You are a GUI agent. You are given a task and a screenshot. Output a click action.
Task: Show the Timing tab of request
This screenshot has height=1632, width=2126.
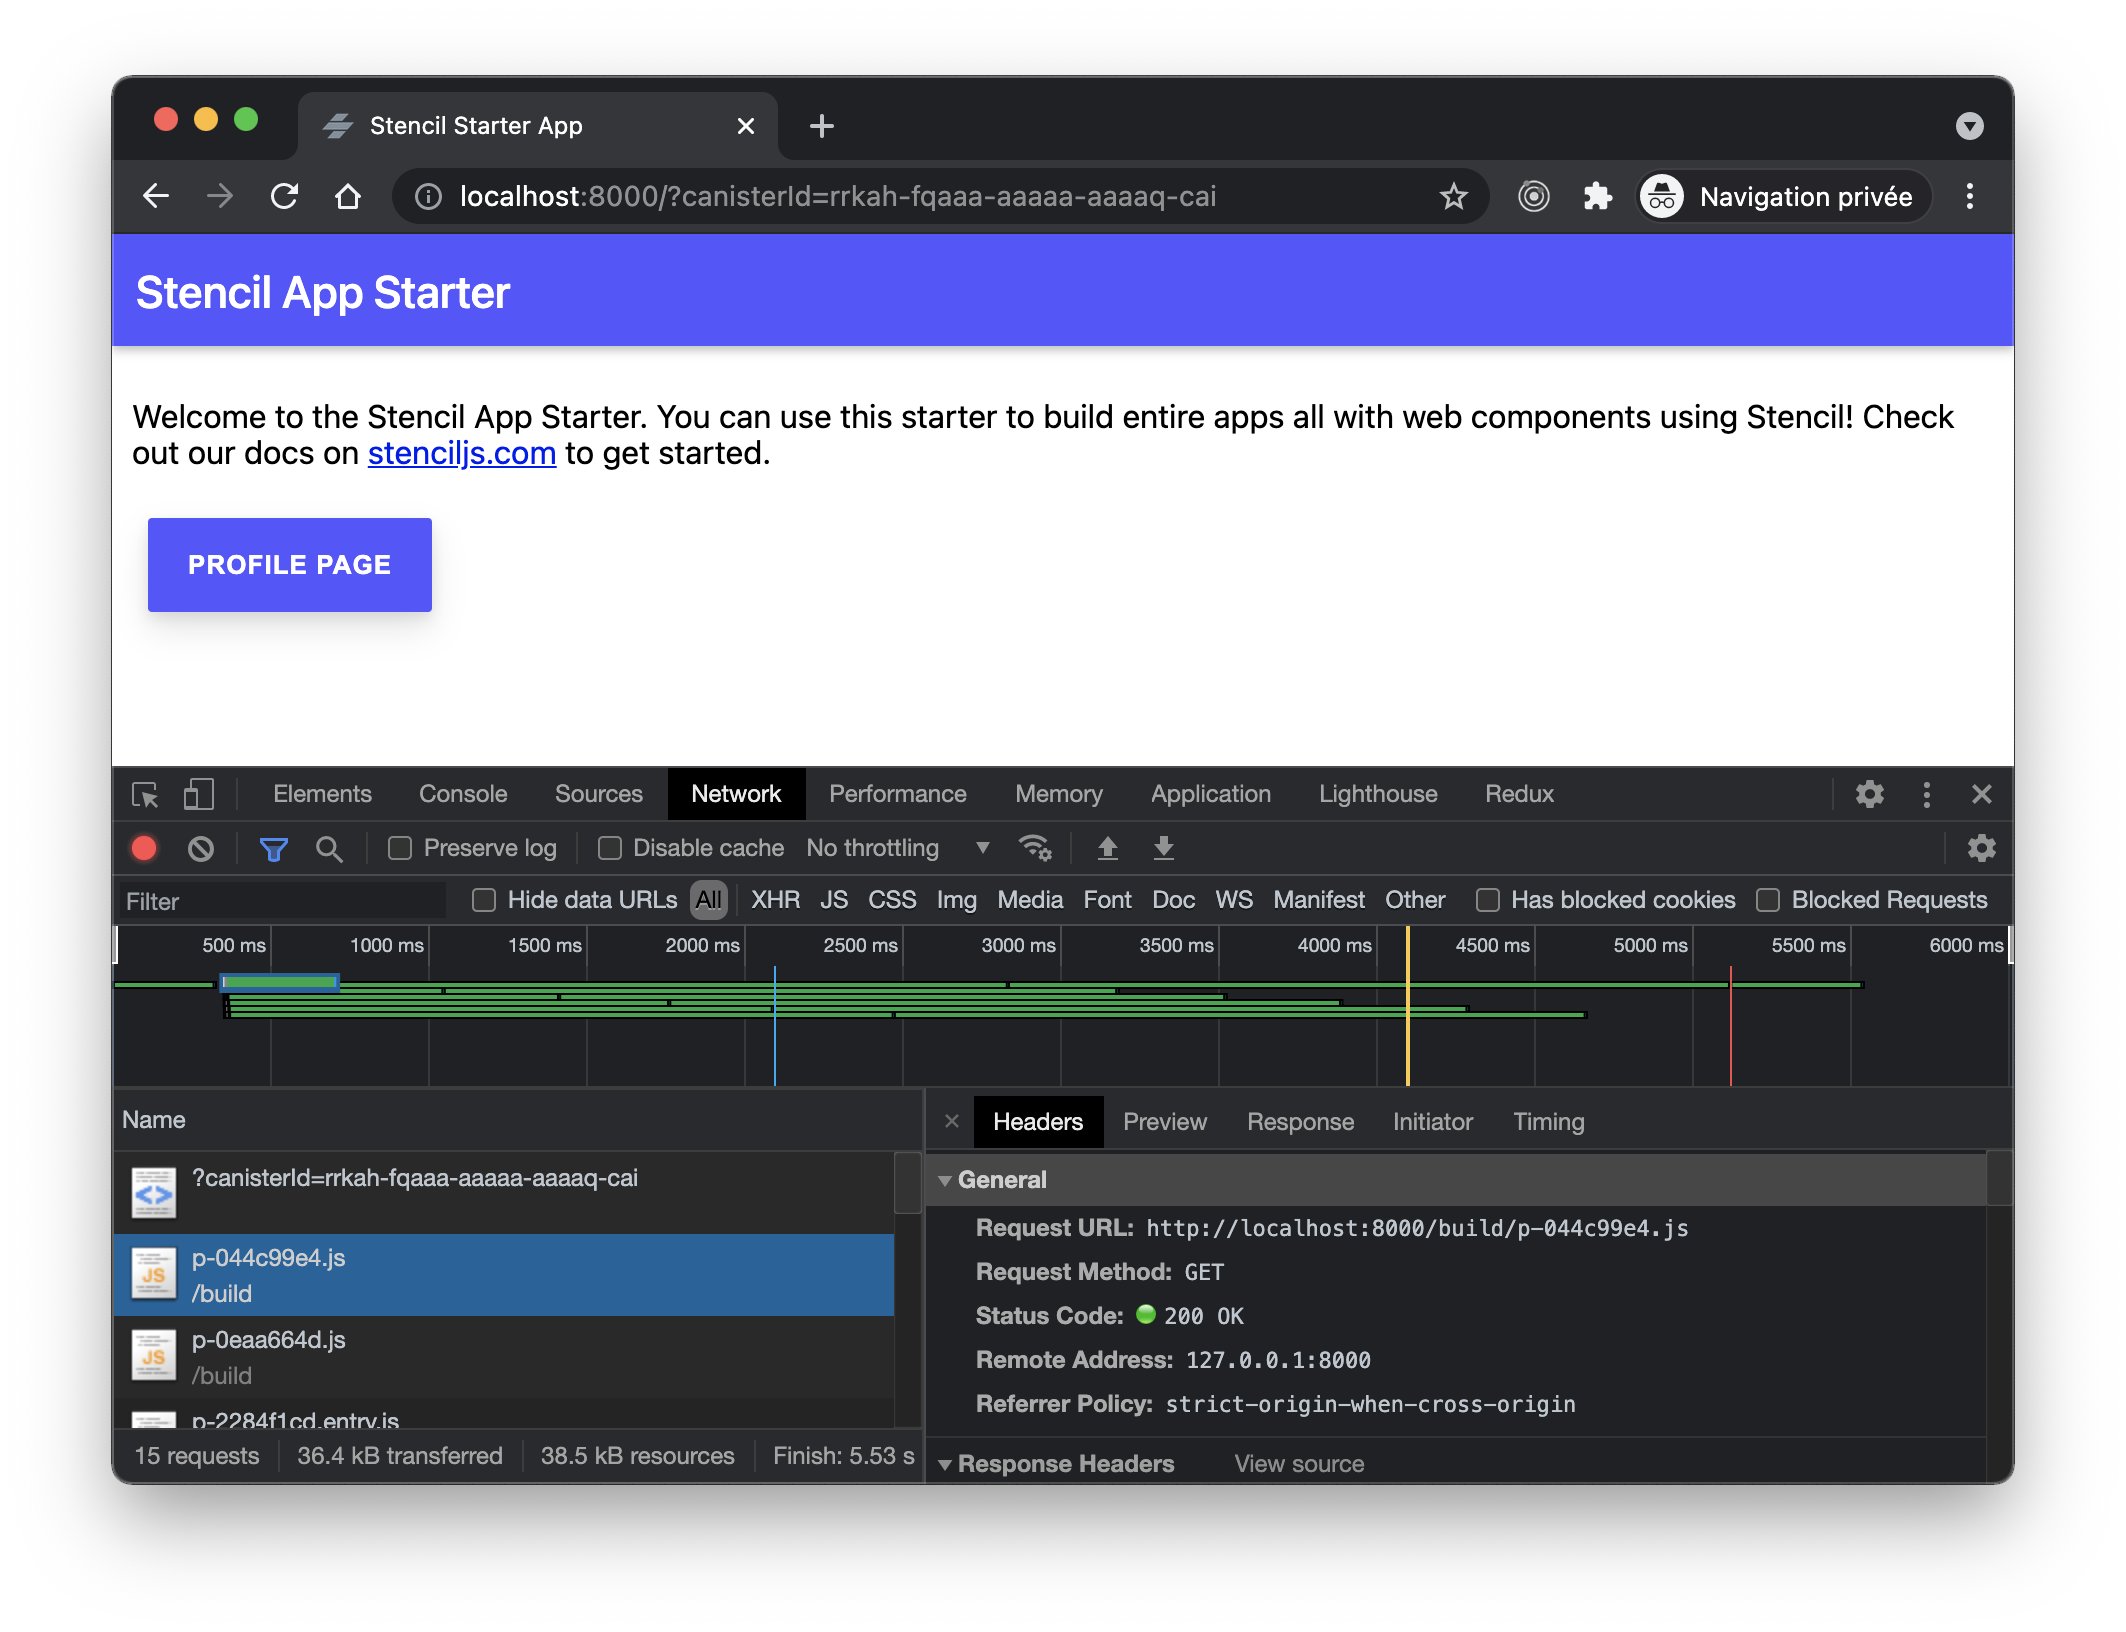[1549, 1122]
